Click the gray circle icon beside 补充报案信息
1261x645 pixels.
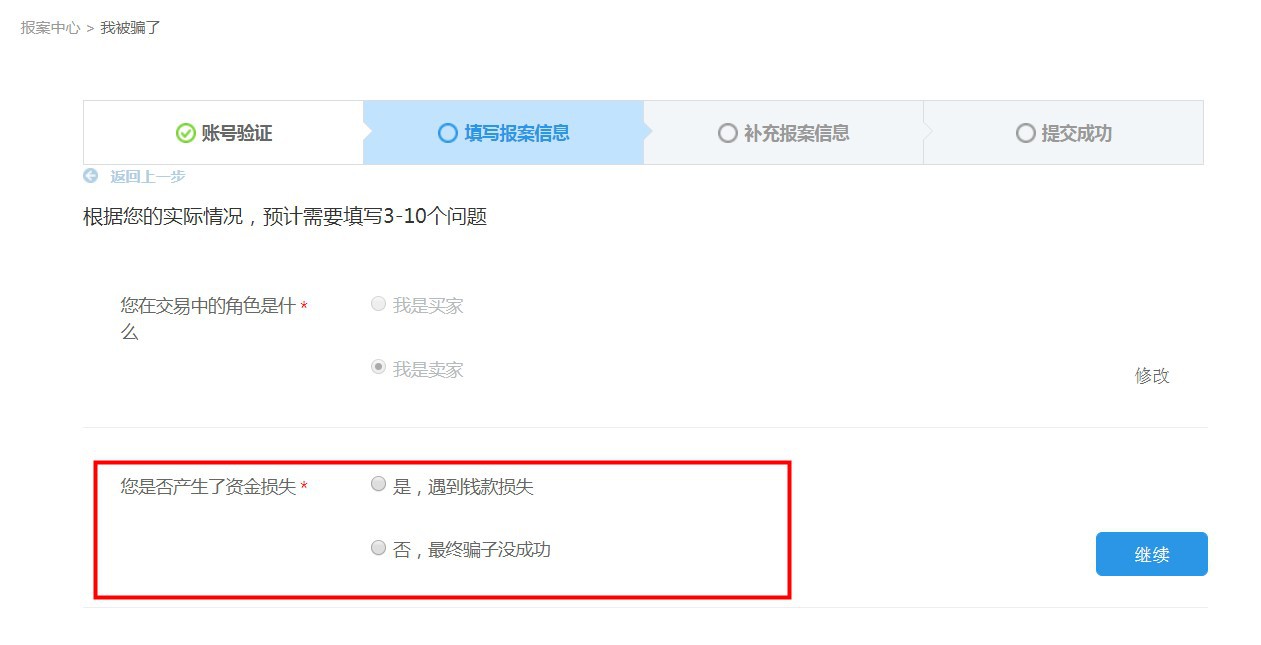coord(727,133)
